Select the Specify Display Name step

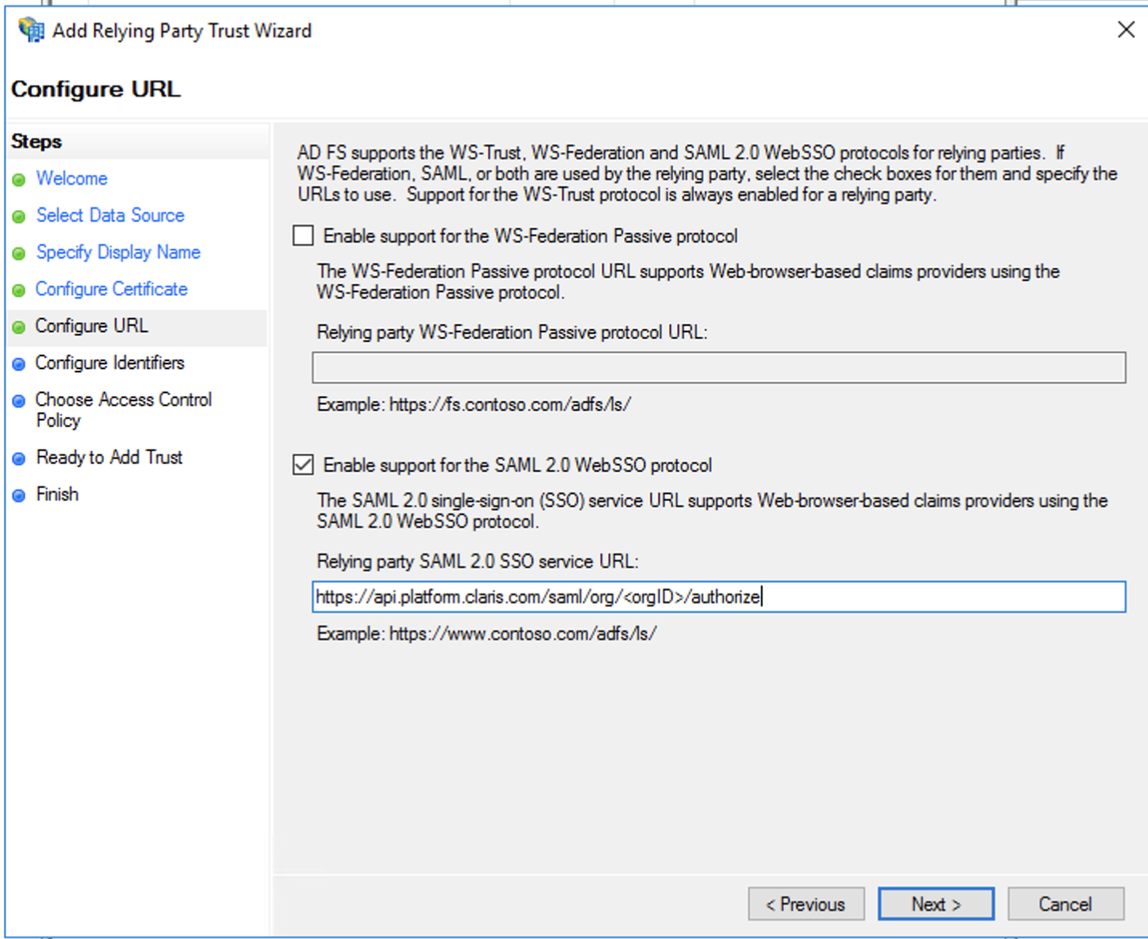(x=117, y=252)
